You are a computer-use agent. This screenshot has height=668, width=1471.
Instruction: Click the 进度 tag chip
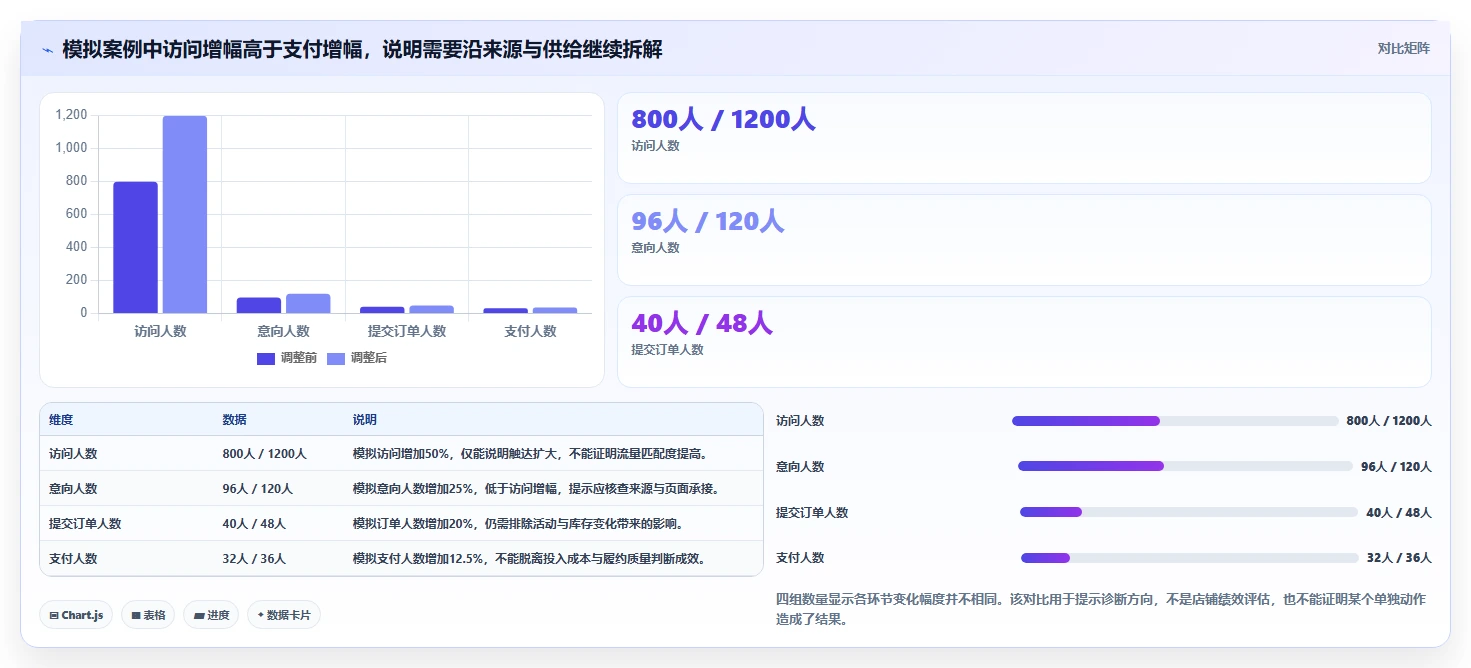pos(211,615)
